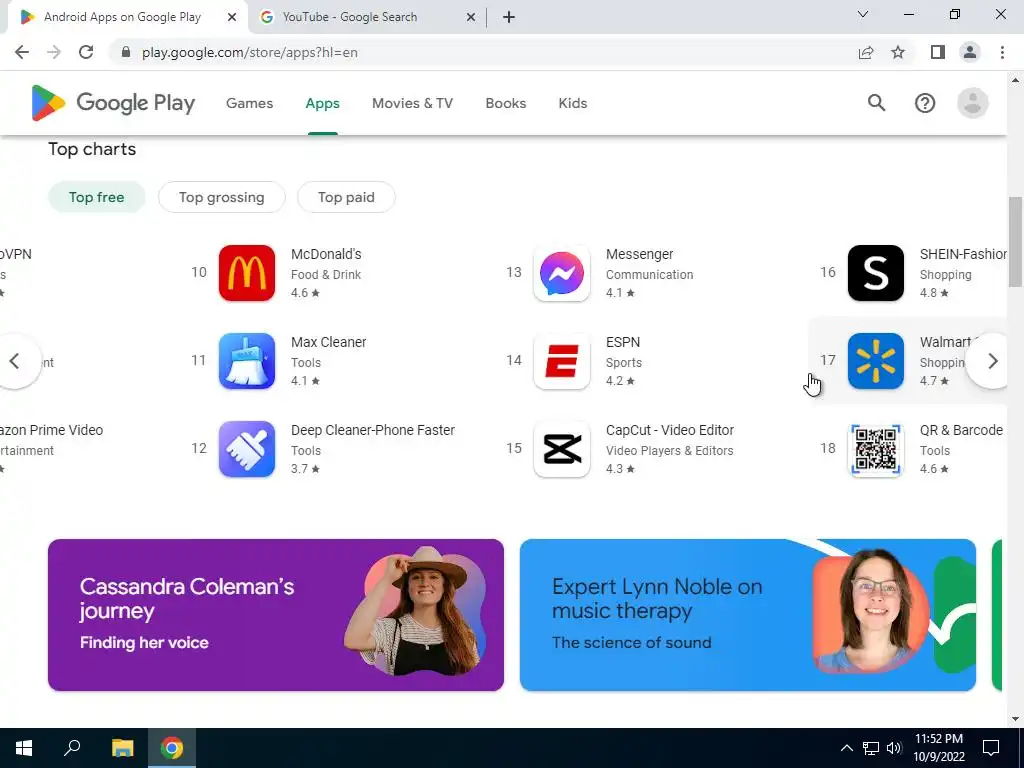Screen dimensions: 1024x768
Task: Open Deep Cleaner-Phone Faster title link
Action: click(x=373, y=430)
